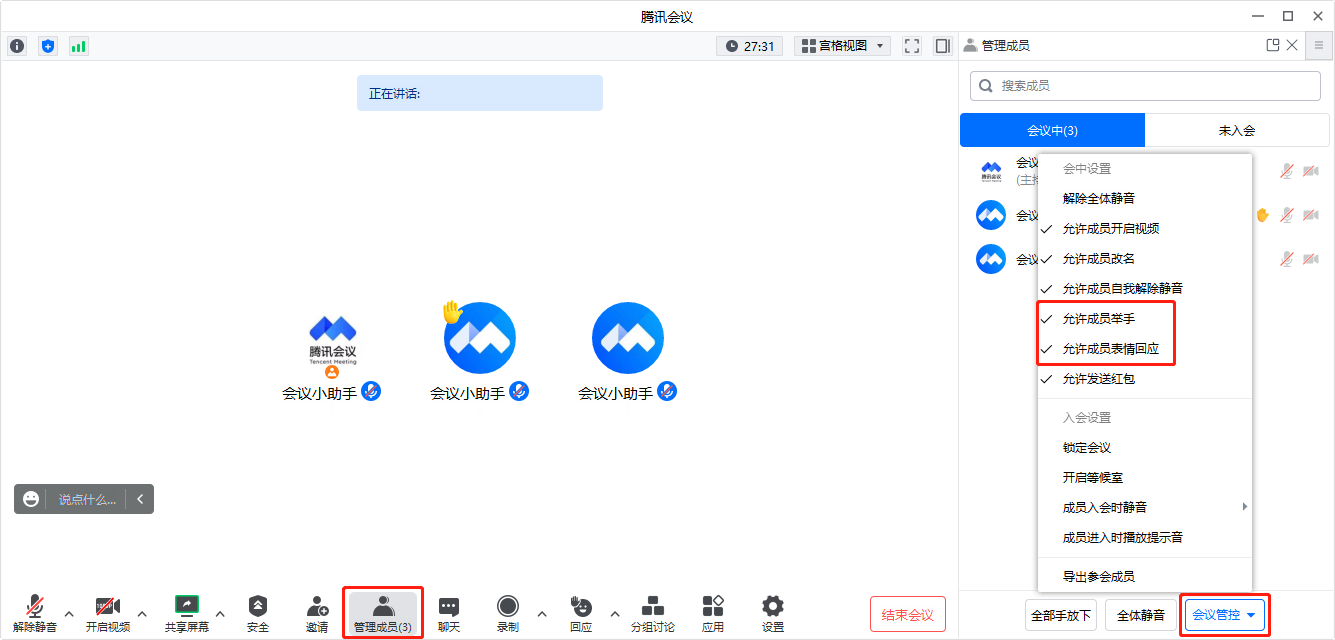Toggle 允许发送红包 option
Image resolution: width=1335 pixels, height=640 pixels.
point(1145,379)
